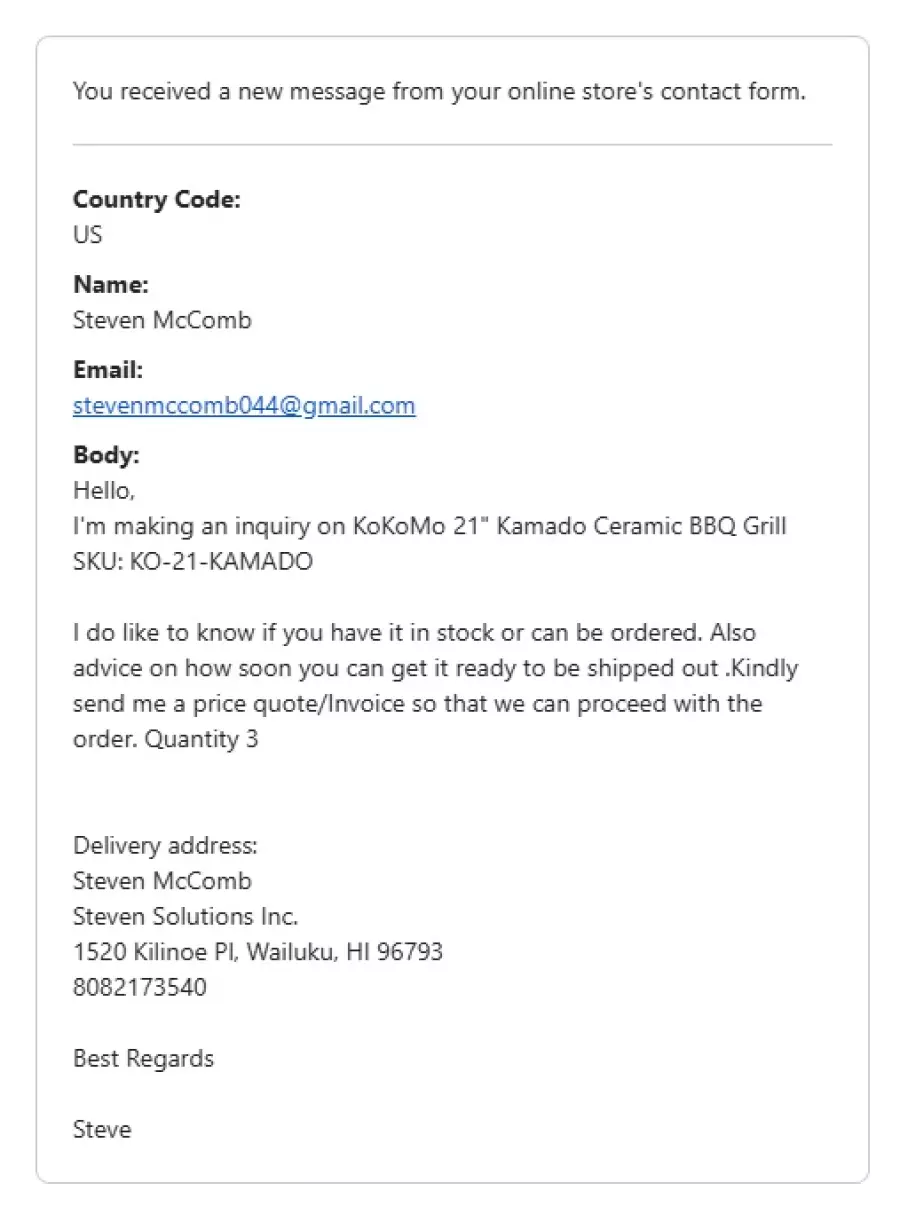
Task: Click the SKU: KO-21-KAMADO text
Action: [193, 562]
